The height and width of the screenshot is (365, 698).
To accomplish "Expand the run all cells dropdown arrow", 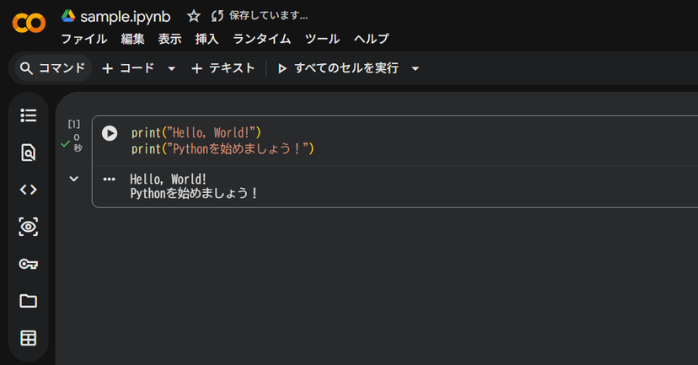I will [415, 69].
